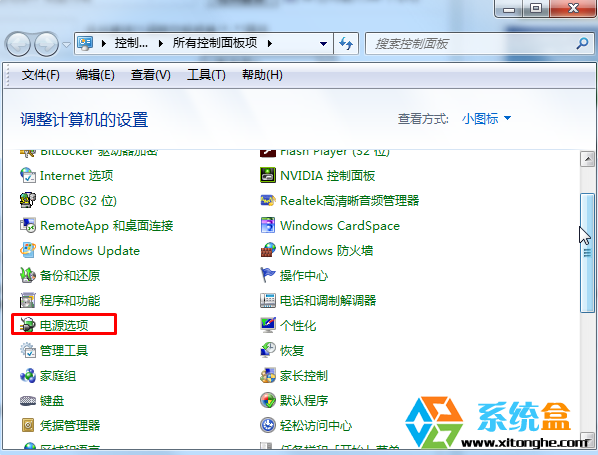This screenshot has width=598, height=455.
Task: Open the 小图标 view mode dropdown
Action: [x=486, y=119]
